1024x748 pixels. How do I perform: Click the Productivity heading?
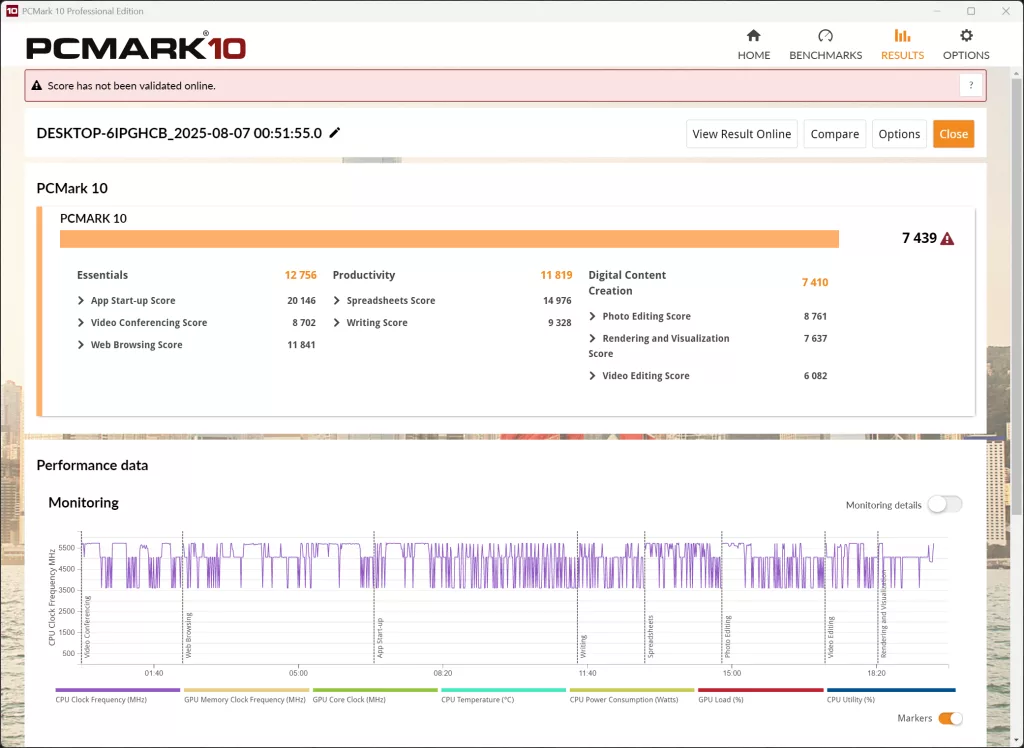tap(364, 275)
